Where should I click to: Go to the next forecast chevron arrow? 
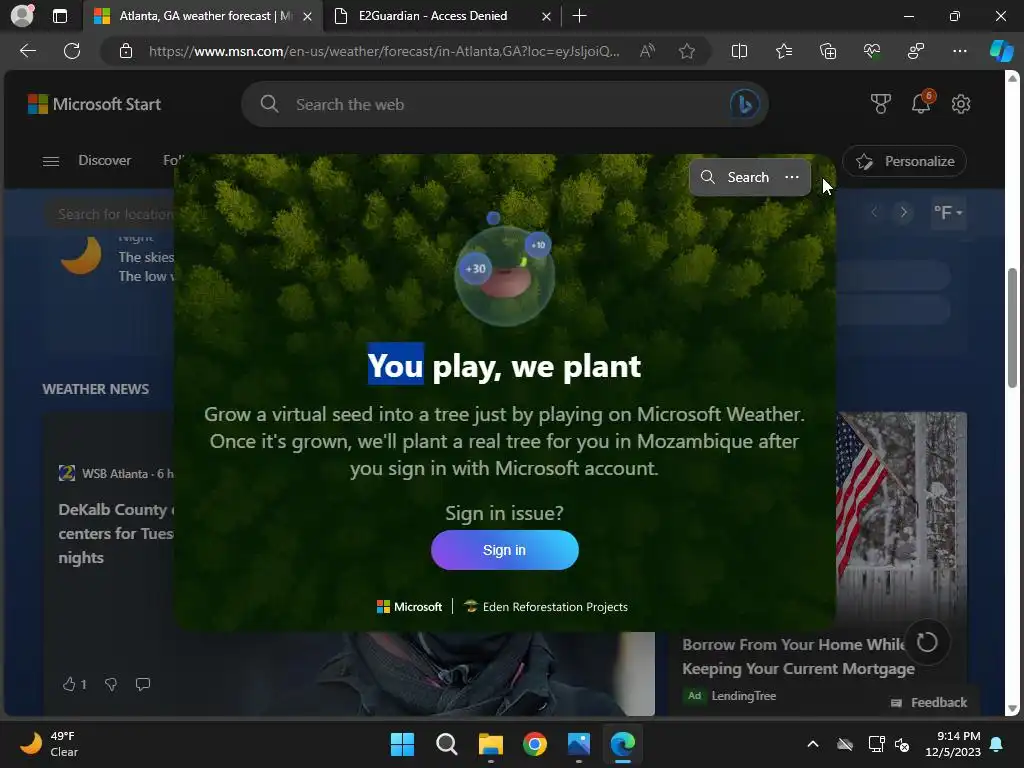(903, 212)
